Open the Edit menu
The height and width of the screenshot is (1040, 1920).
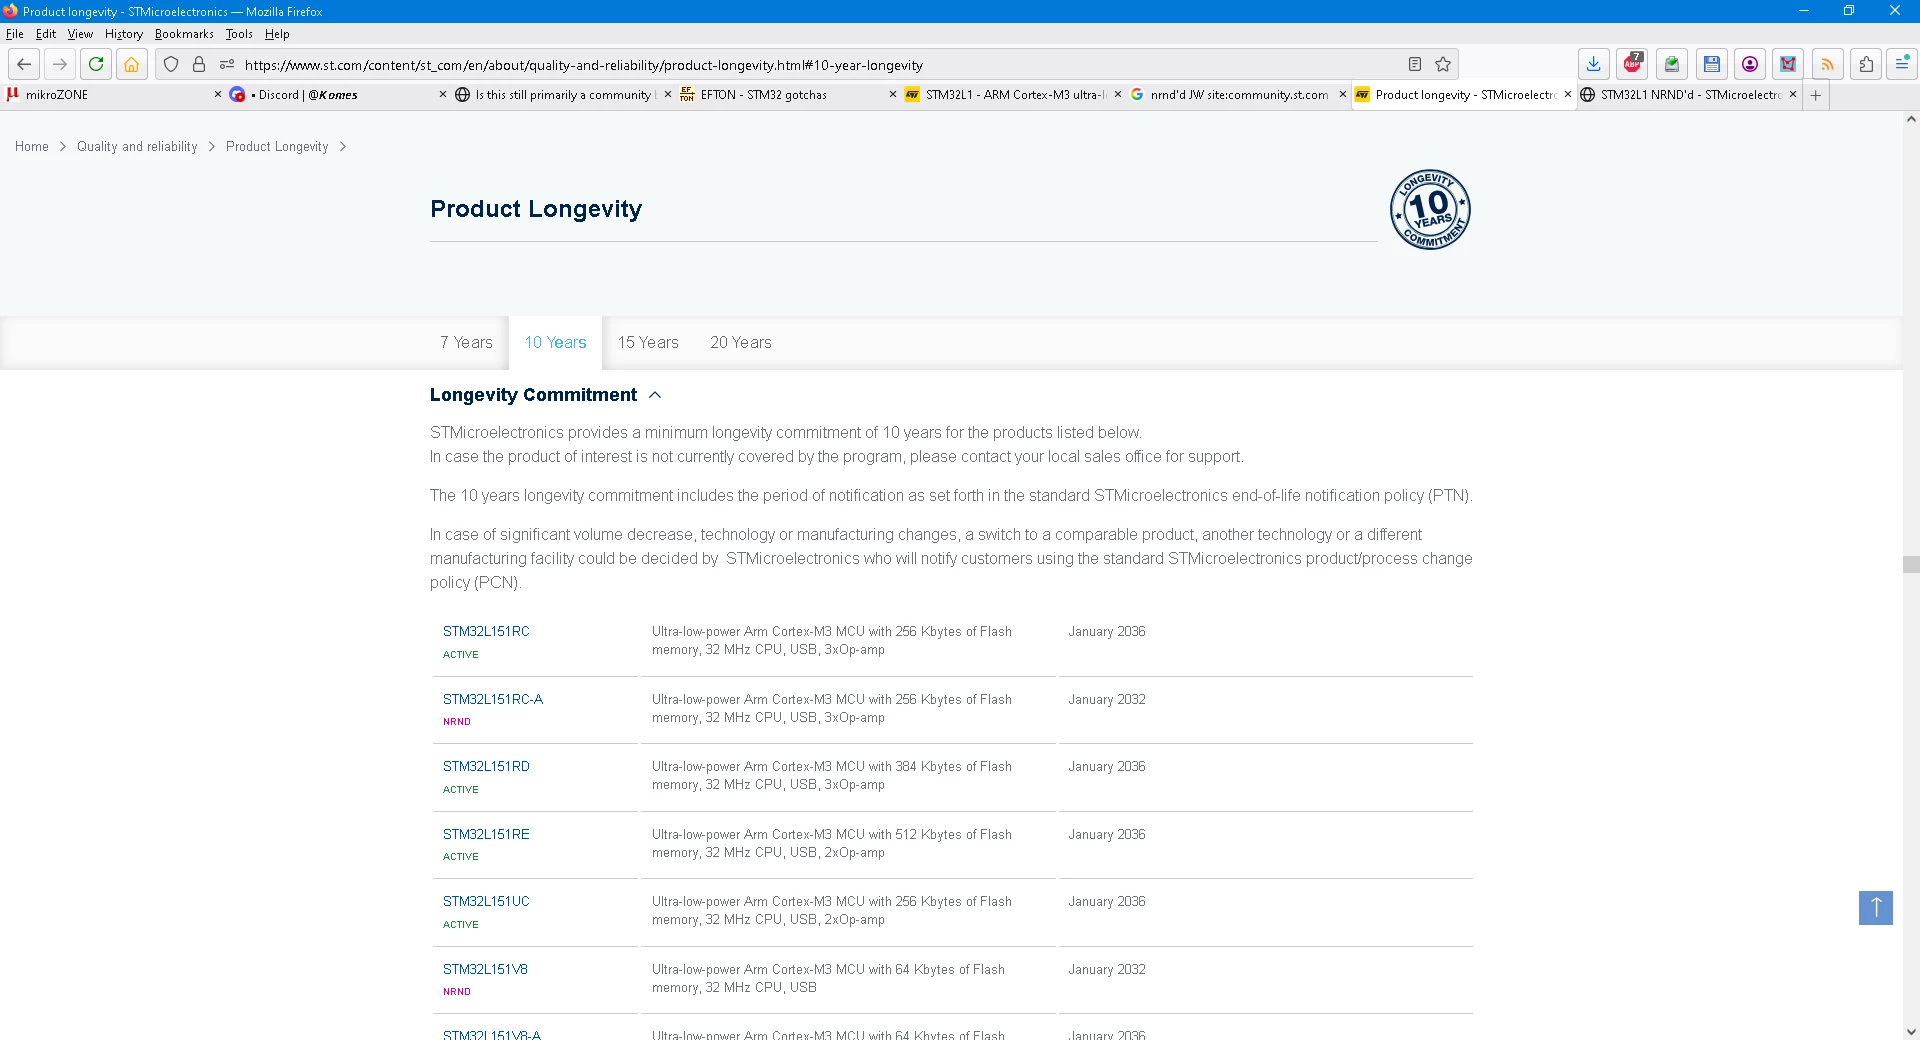(46, 34)
